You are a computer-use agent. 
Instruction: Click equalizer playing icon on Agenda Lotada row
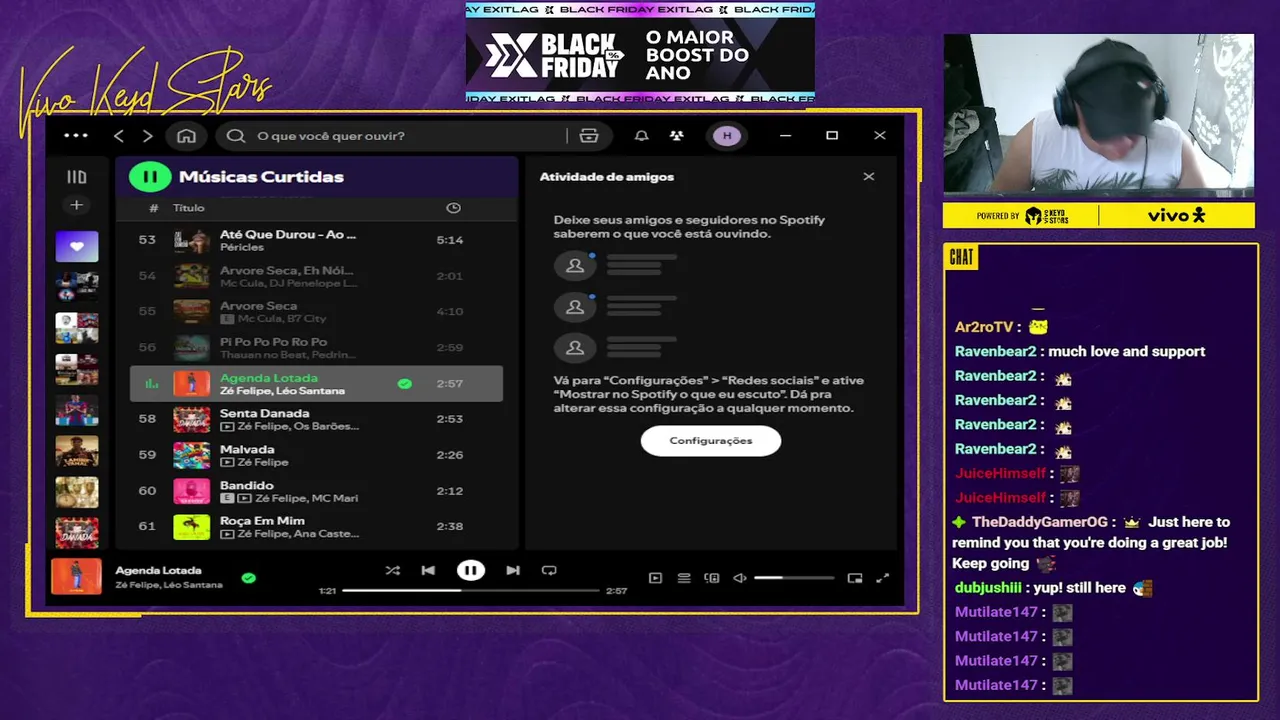pos(152,383)
